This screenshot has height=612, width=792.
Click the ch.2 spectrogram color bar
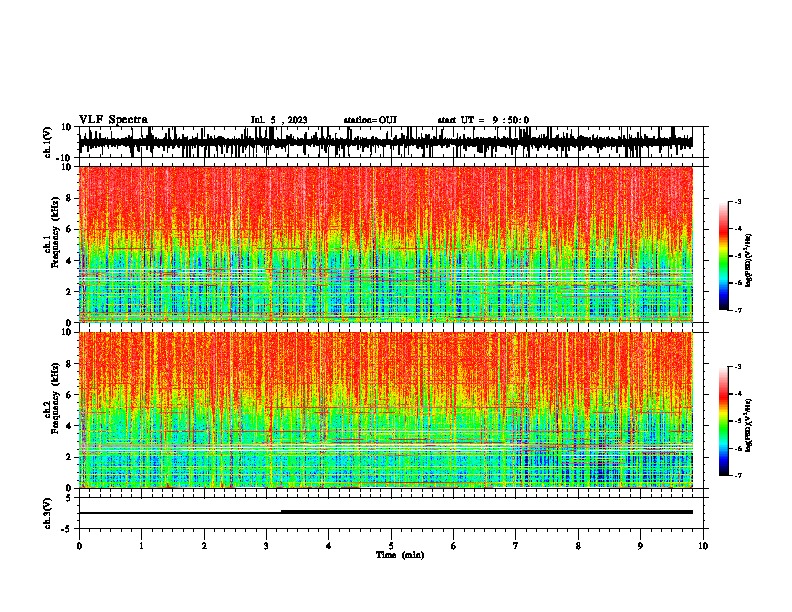coord(724,421)
